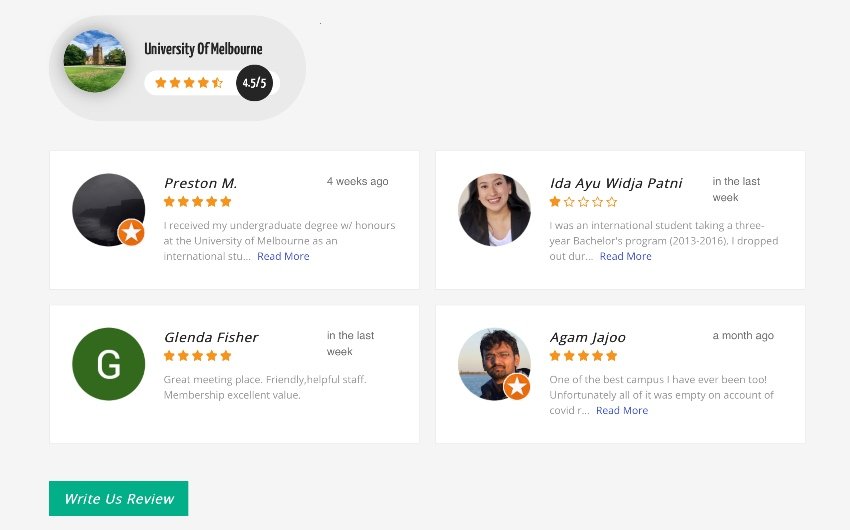Click the star badge on Agam Jajoo's avatar
The height and width of the screenshot is (530, 850).
pos(517,386)
